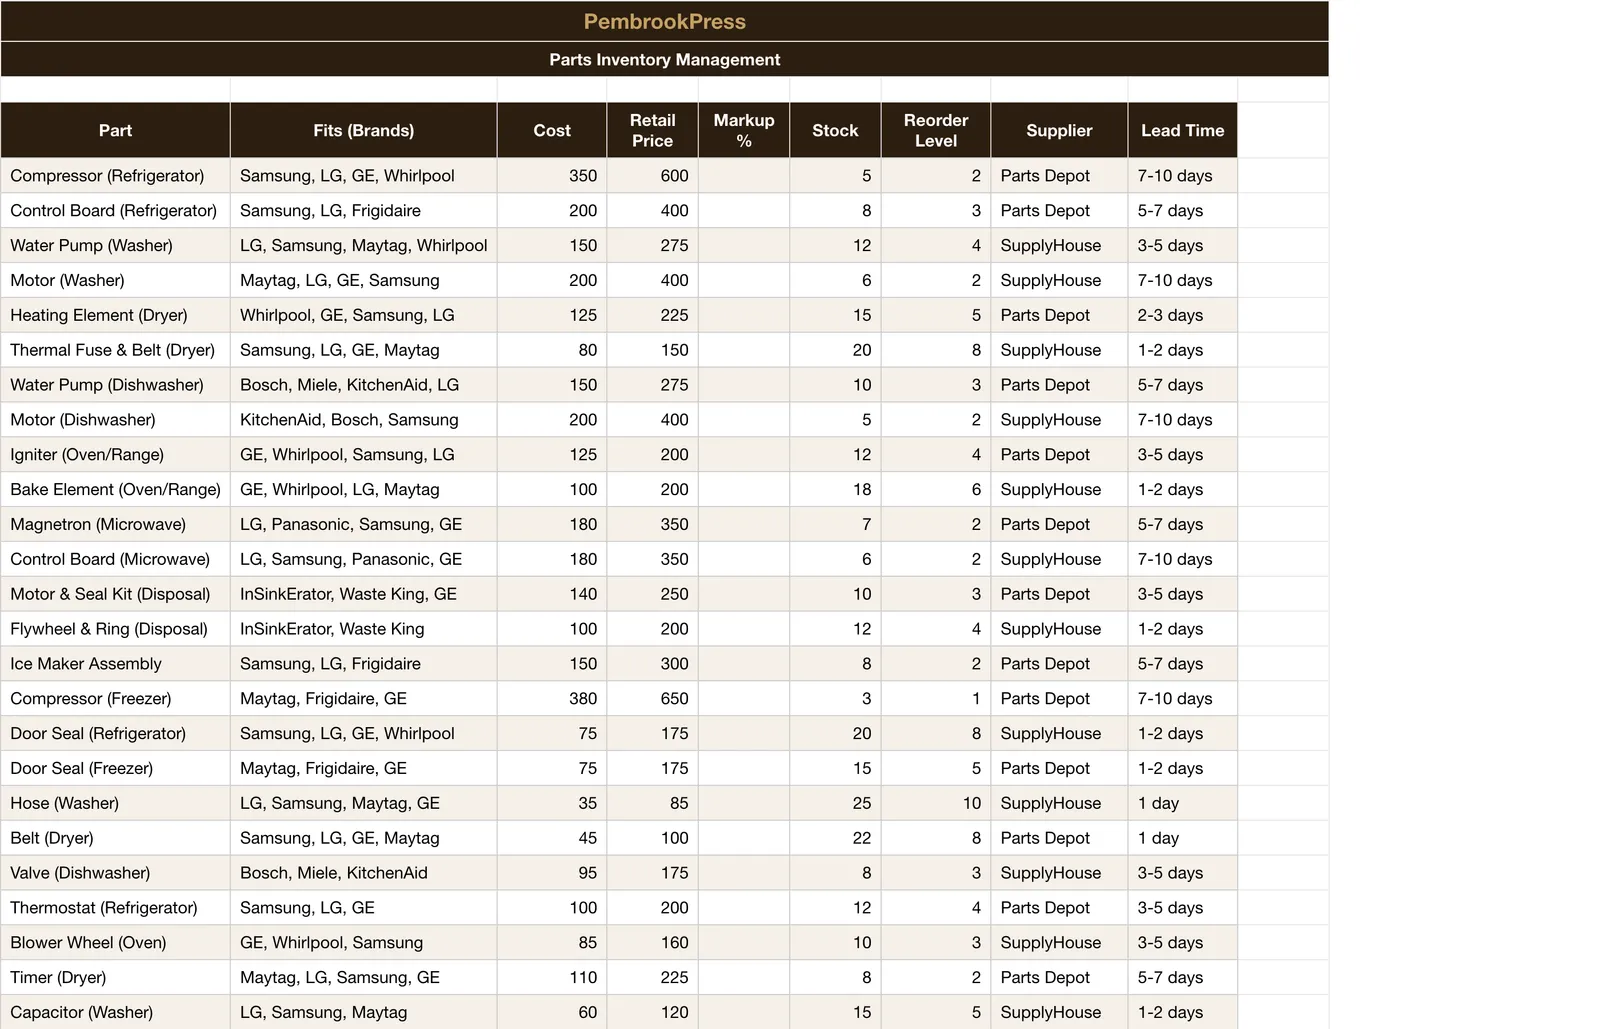Select the Capacitor (Washer) part cell
The height and width of the screenshot is (1029, 1600).
pos(115,1012)
